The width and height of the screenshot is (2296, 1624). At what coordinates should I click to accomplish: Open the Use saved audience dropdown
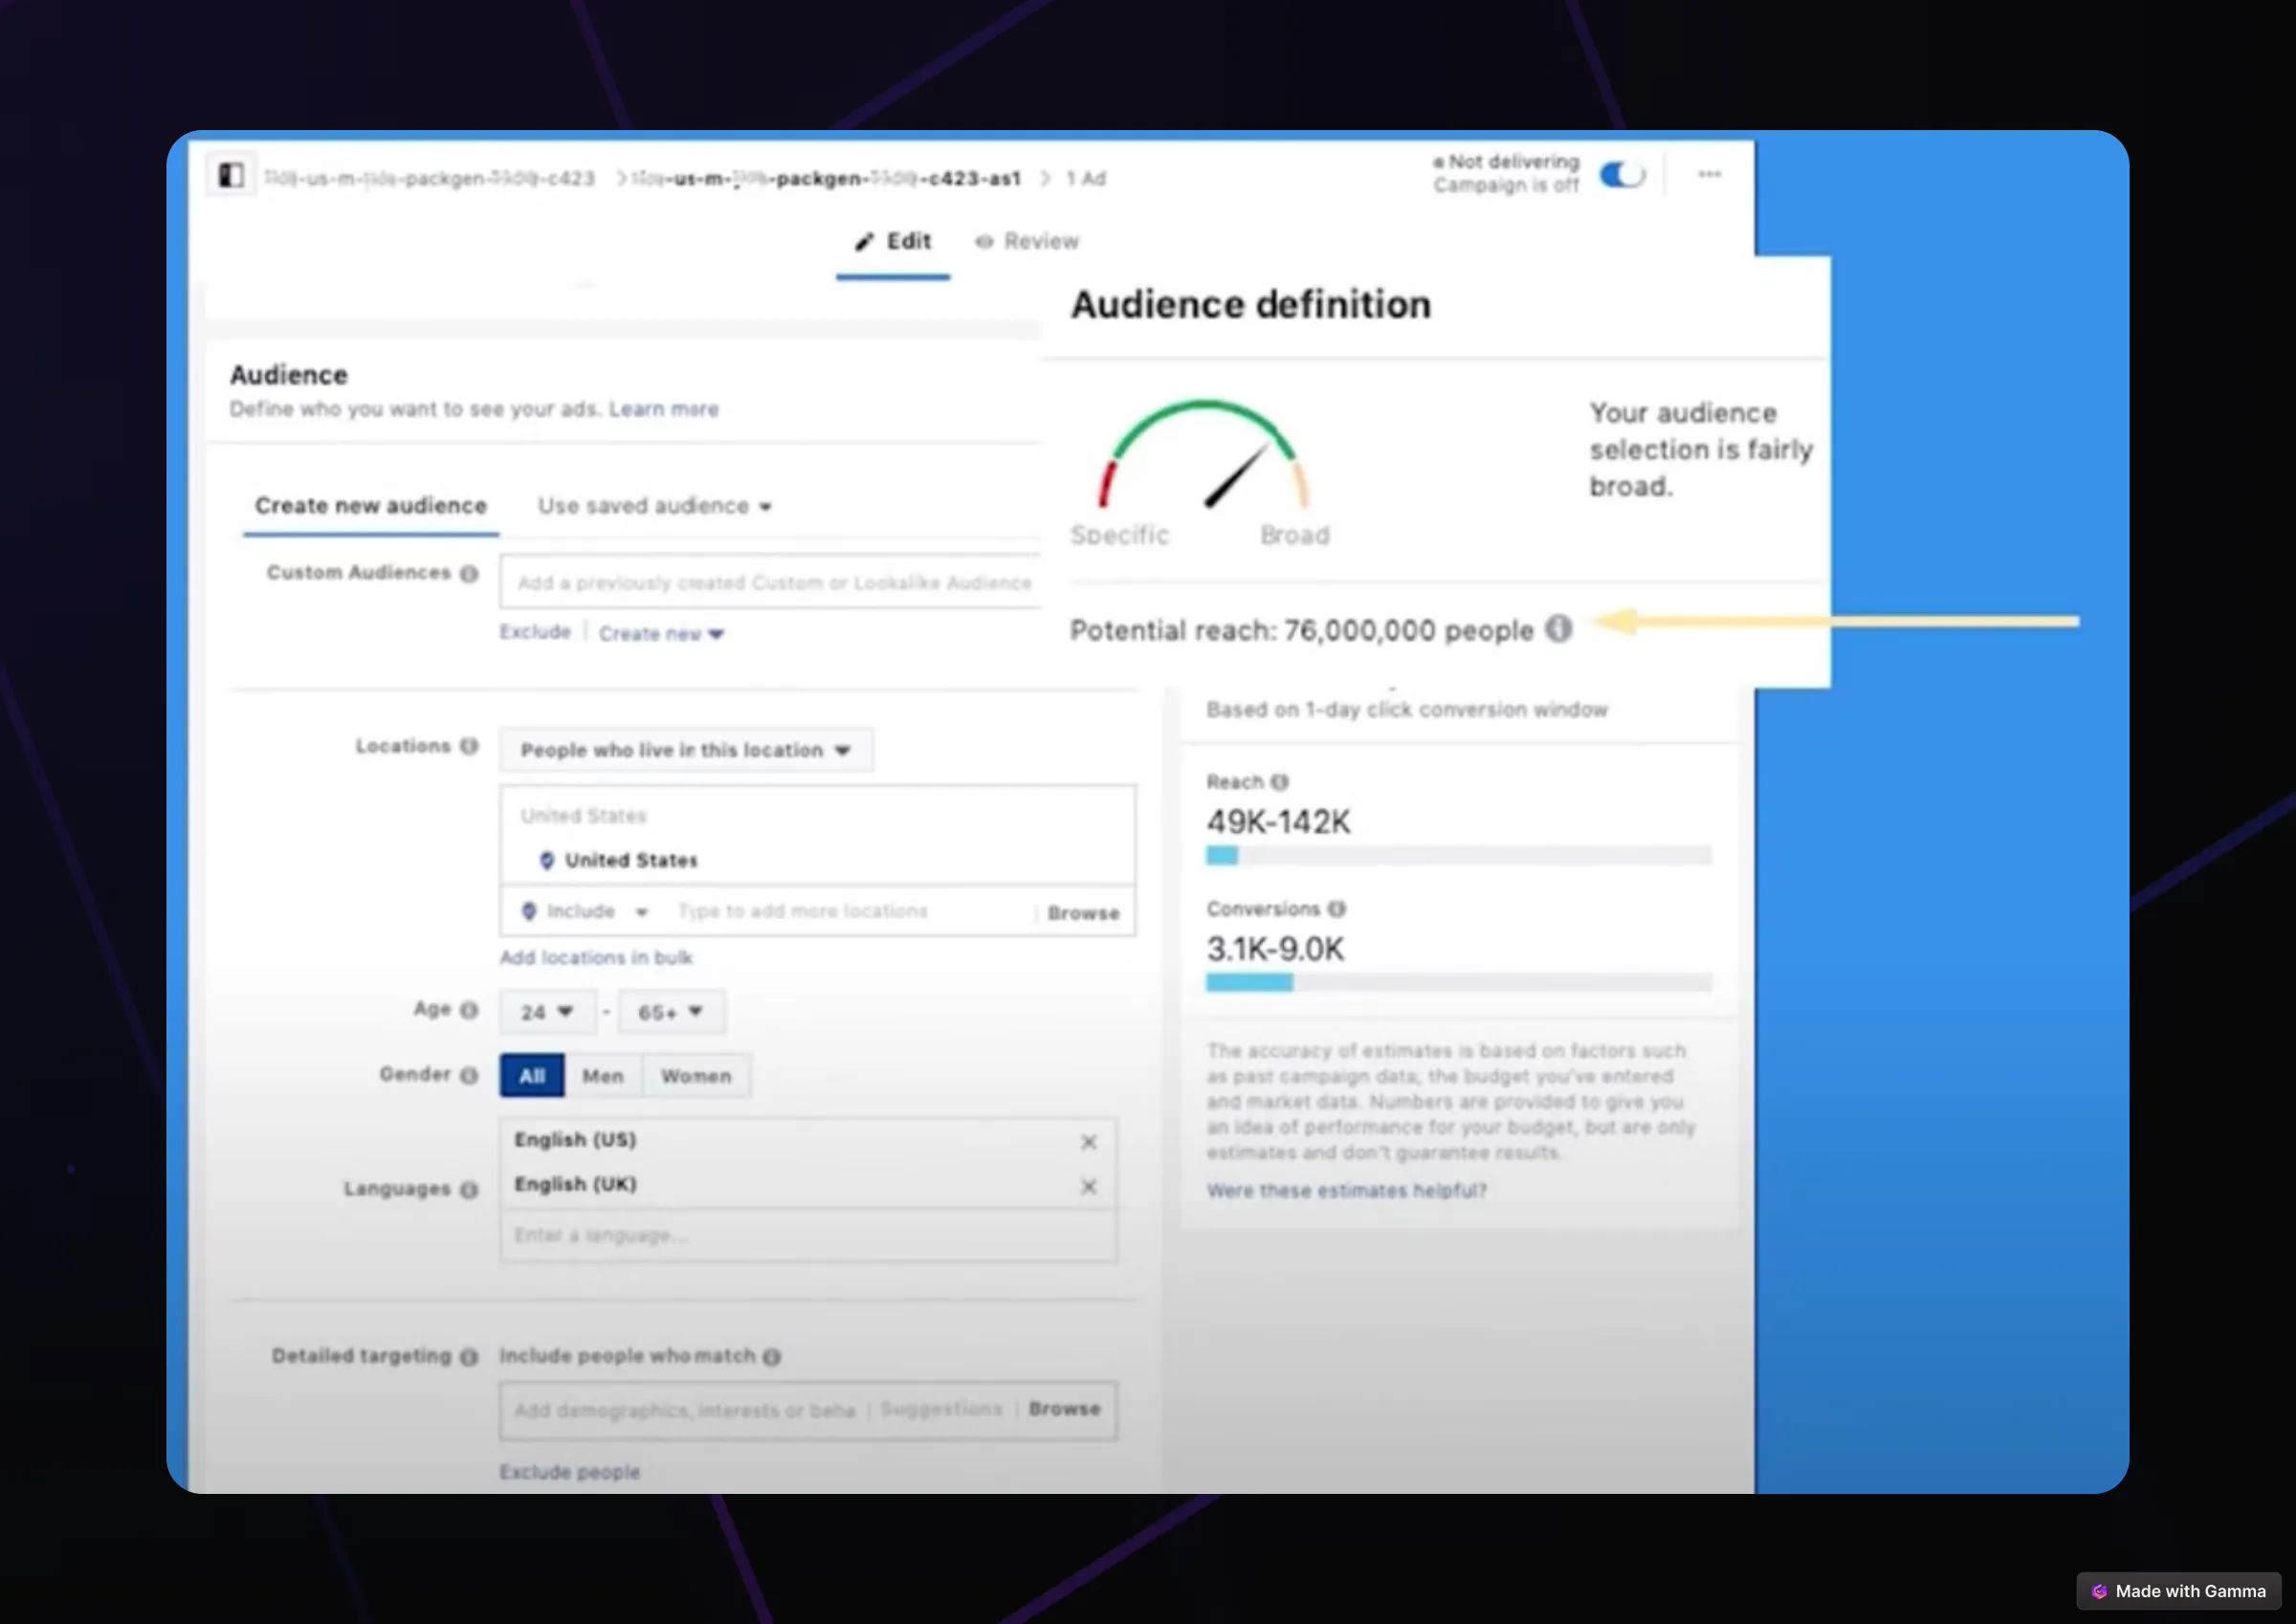coord(653,505)
